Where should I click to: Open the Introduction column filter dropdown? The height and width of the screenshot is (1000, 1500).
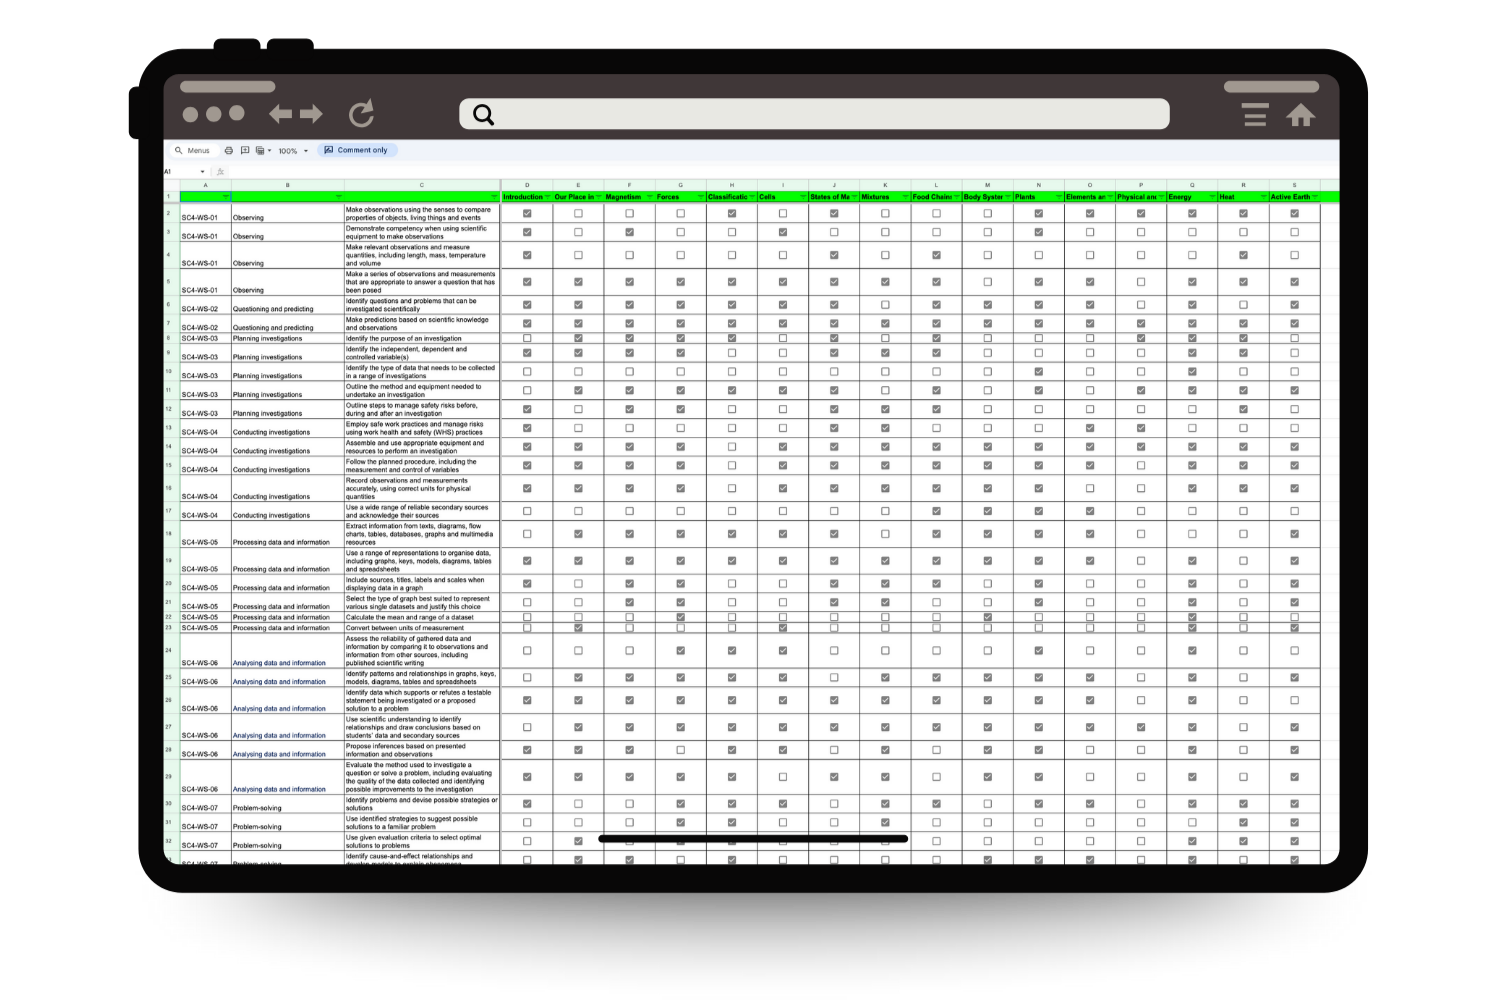[548, 197]
